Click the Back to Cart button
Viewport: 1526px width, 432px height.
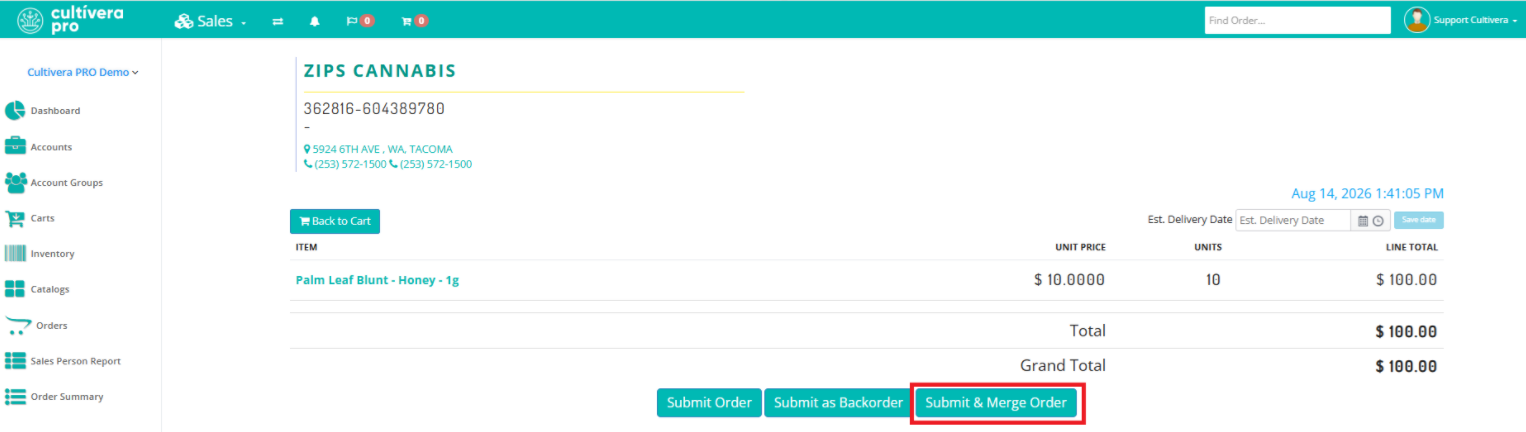(x=335, y=221)
